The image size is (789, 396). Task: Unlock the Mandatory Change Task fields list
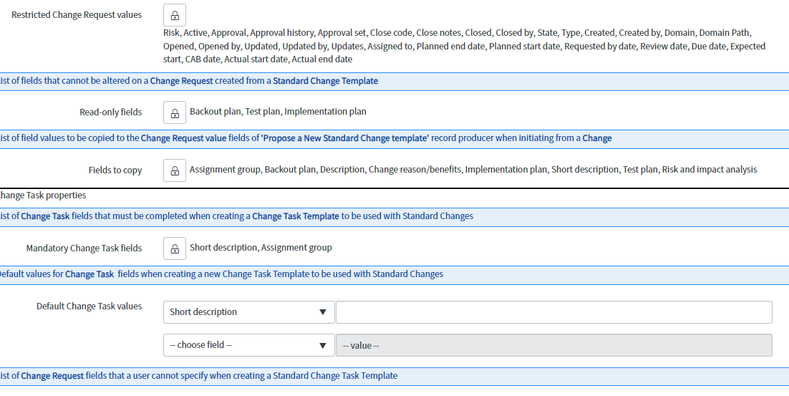coord(175,249)
